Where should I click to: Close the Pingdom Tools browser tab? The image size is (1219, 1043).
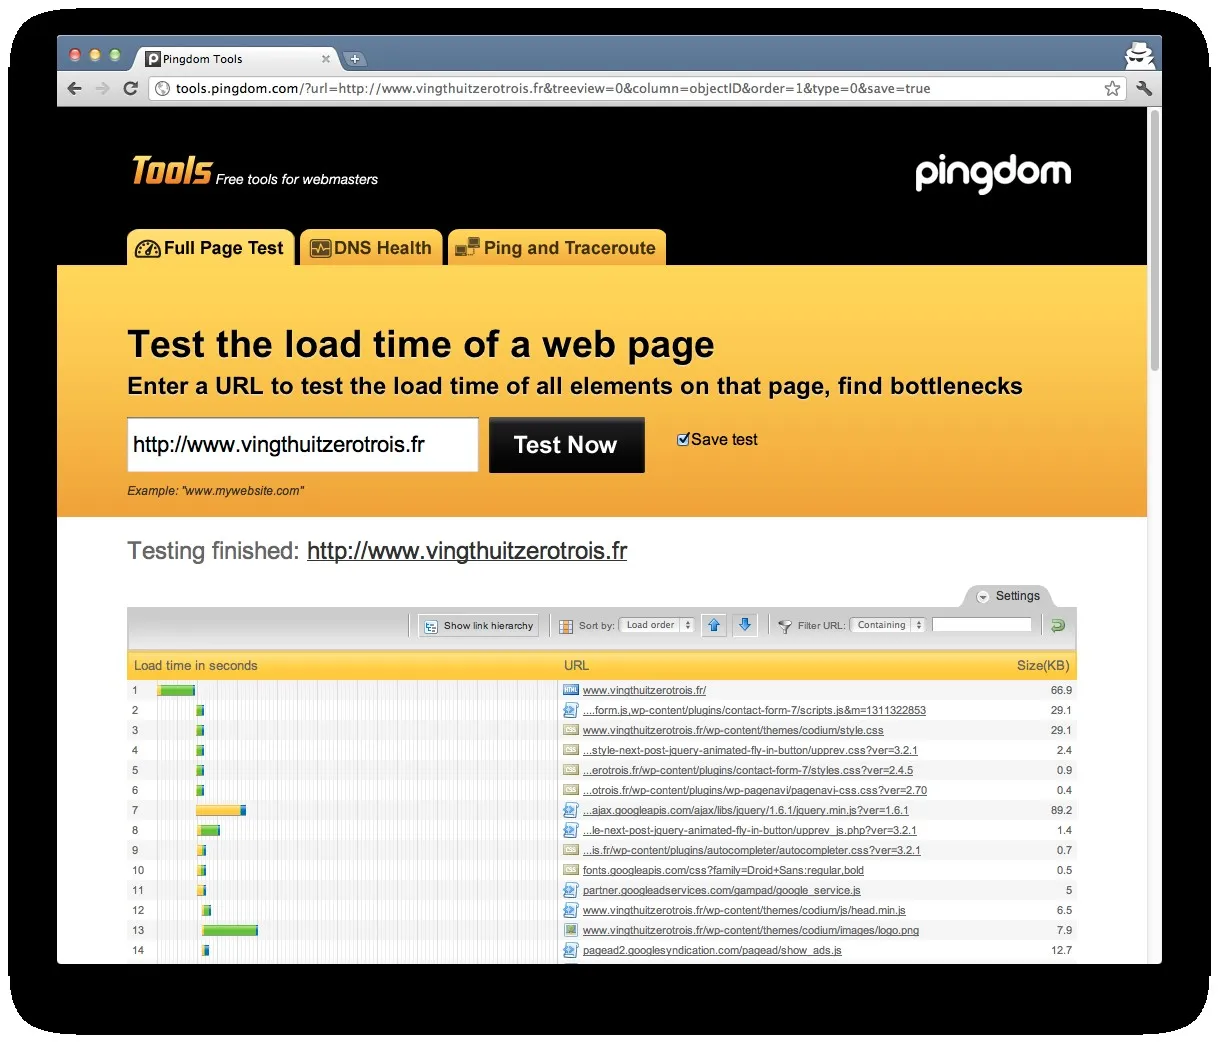(x=325, y=59)
